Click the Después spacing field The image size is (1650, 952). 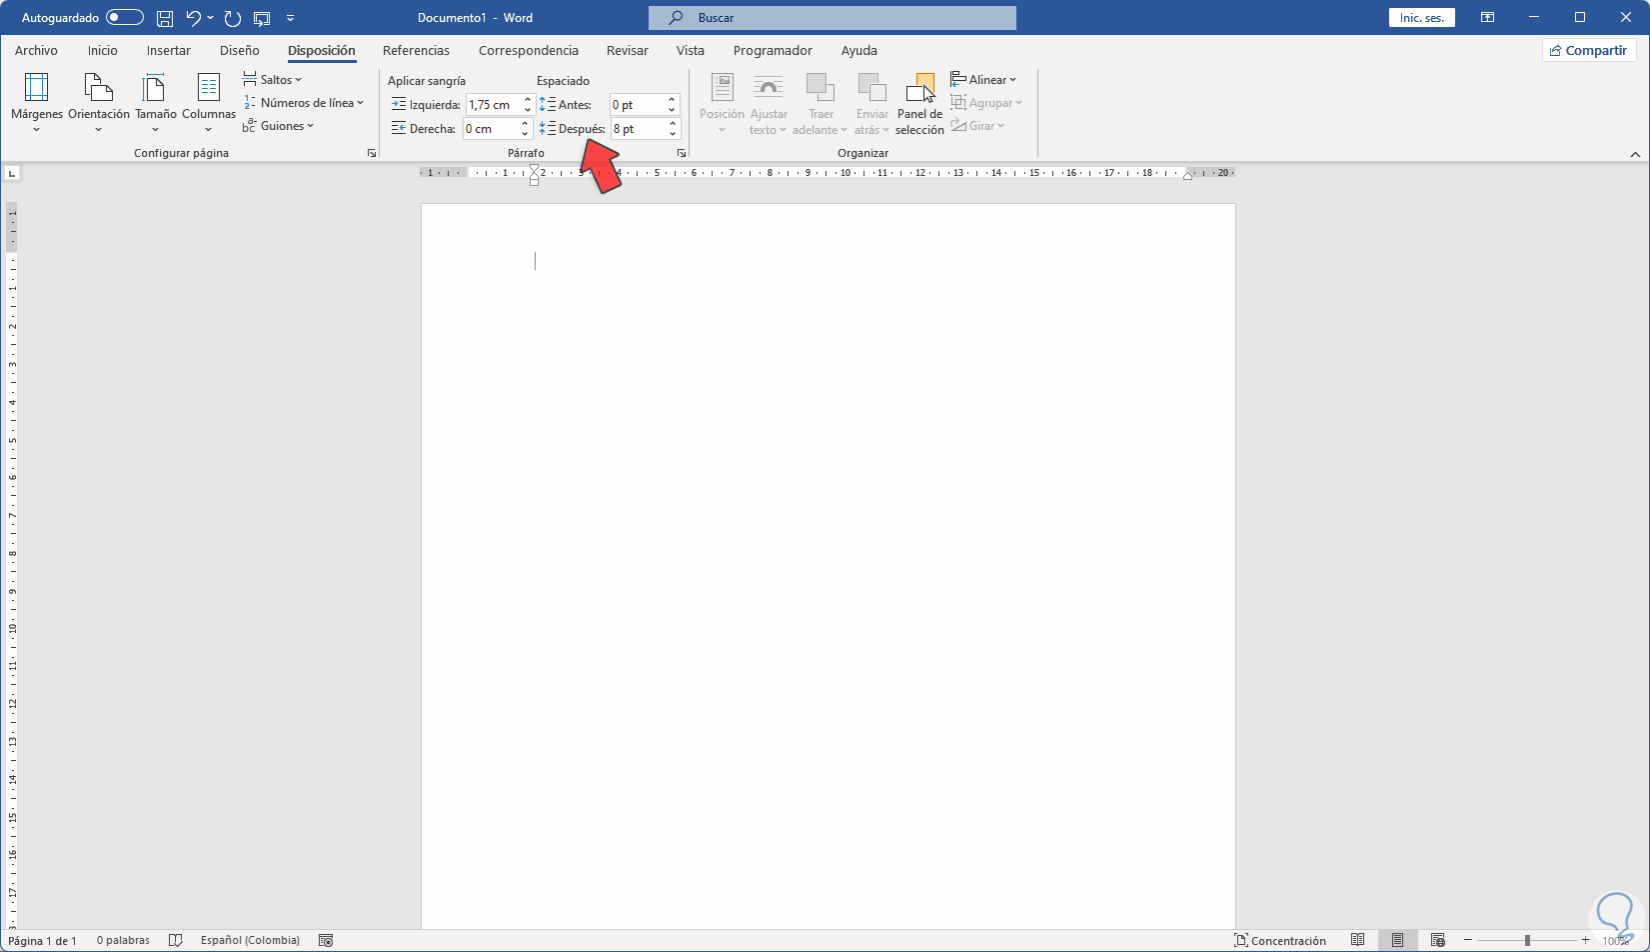[x=638, y=129]
